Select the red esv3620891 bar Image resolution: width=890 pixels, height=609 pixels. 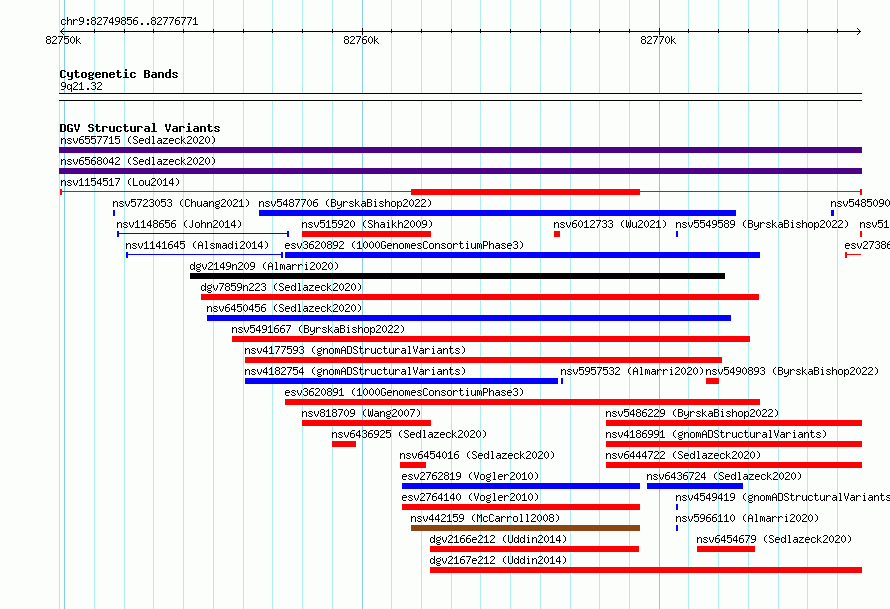point(522,402)
